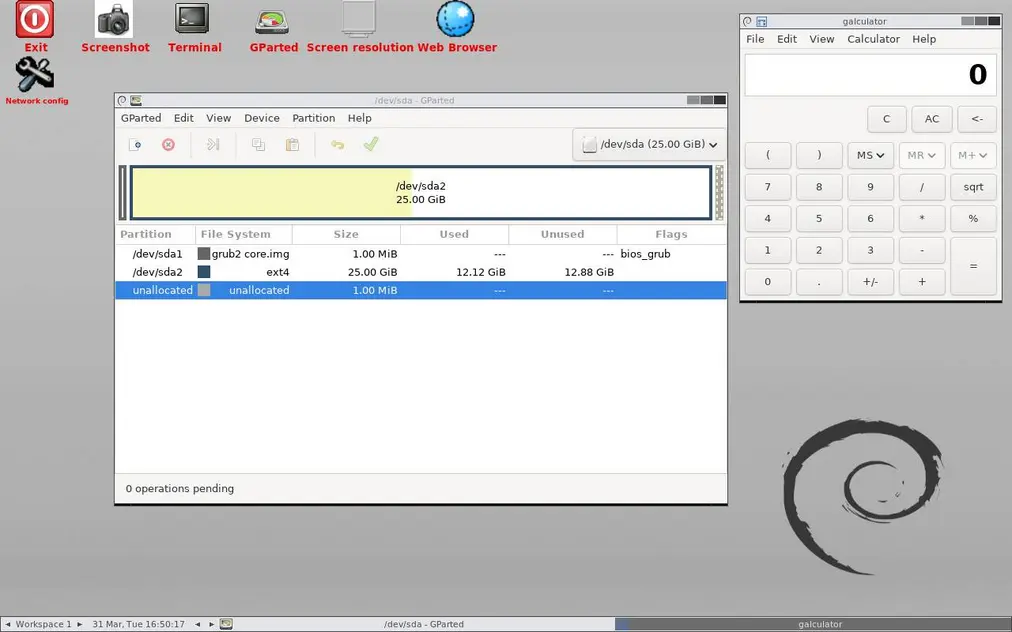1012x632 pixels.
Task: Click next workspace arrow after Workspace 1
Action: (x=80, y=624)
